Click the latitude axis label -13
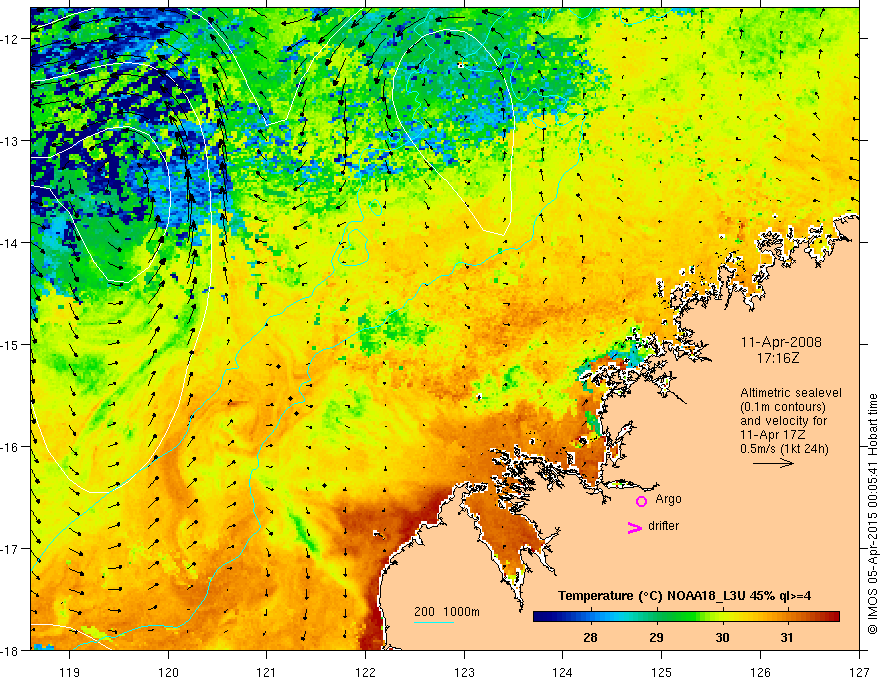Screen dimensions: 880x680 [x=12, y=141]
